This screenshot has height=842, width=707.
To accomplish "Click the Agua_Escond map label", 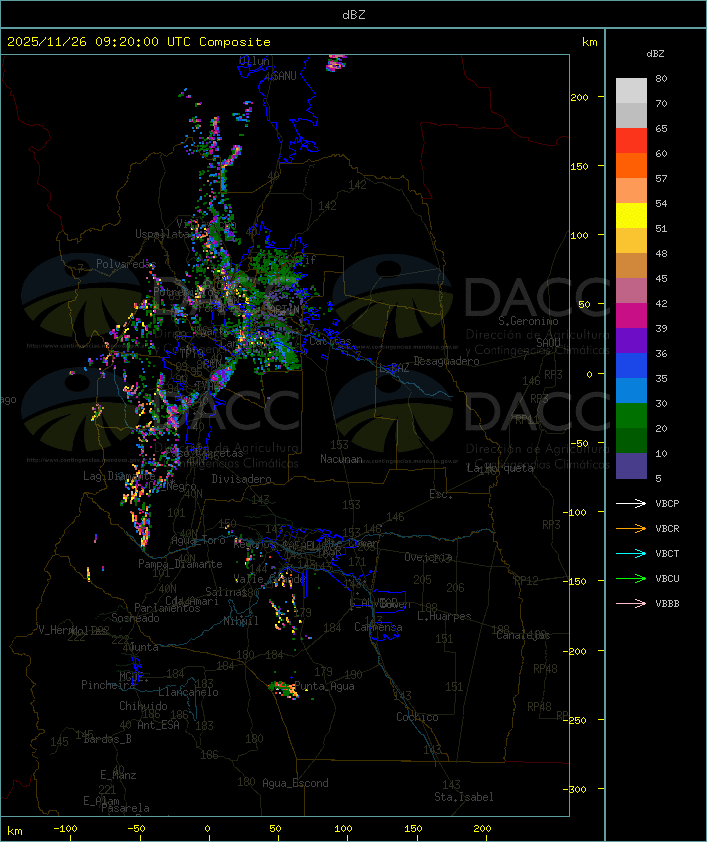I will coord(295,783).
